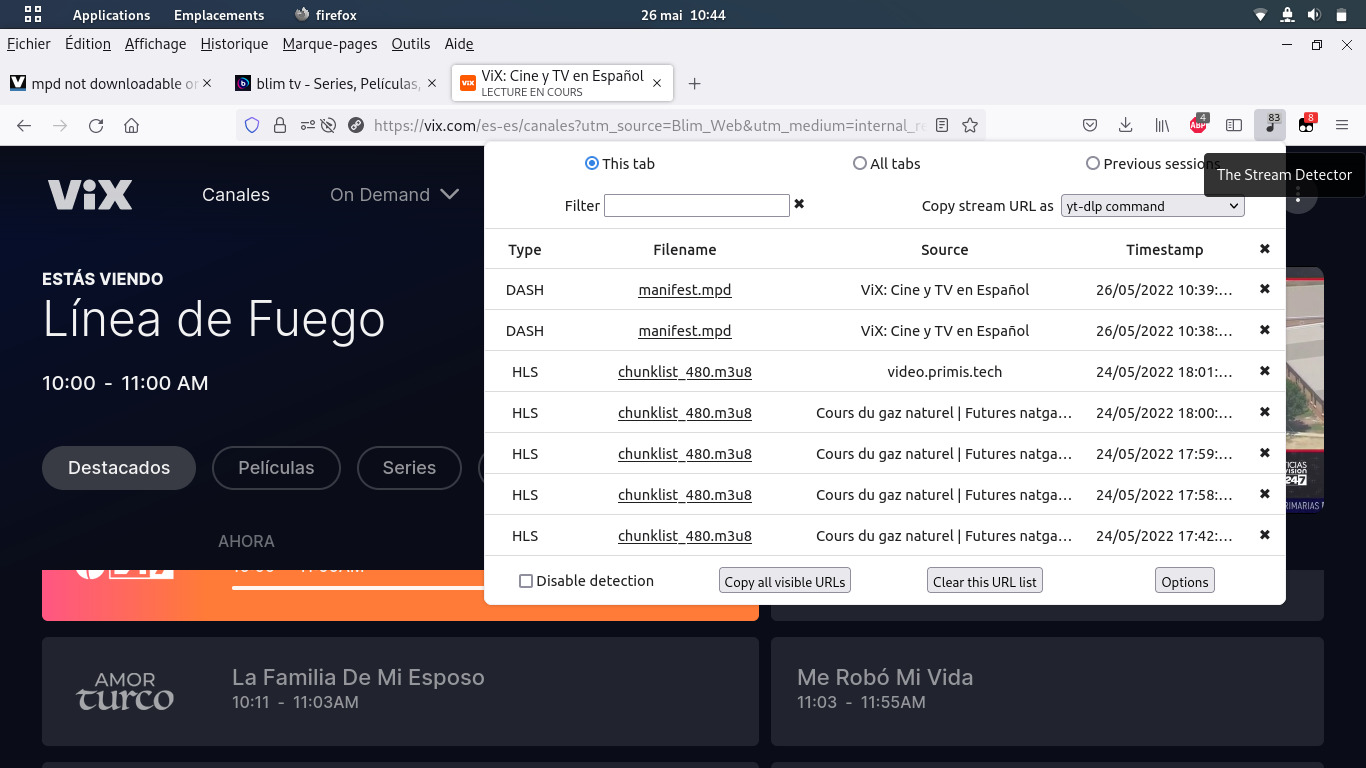Expand the On Demand menu
Screen dimensions: 1366x768
pyautogui.click(x=395, y=195)
